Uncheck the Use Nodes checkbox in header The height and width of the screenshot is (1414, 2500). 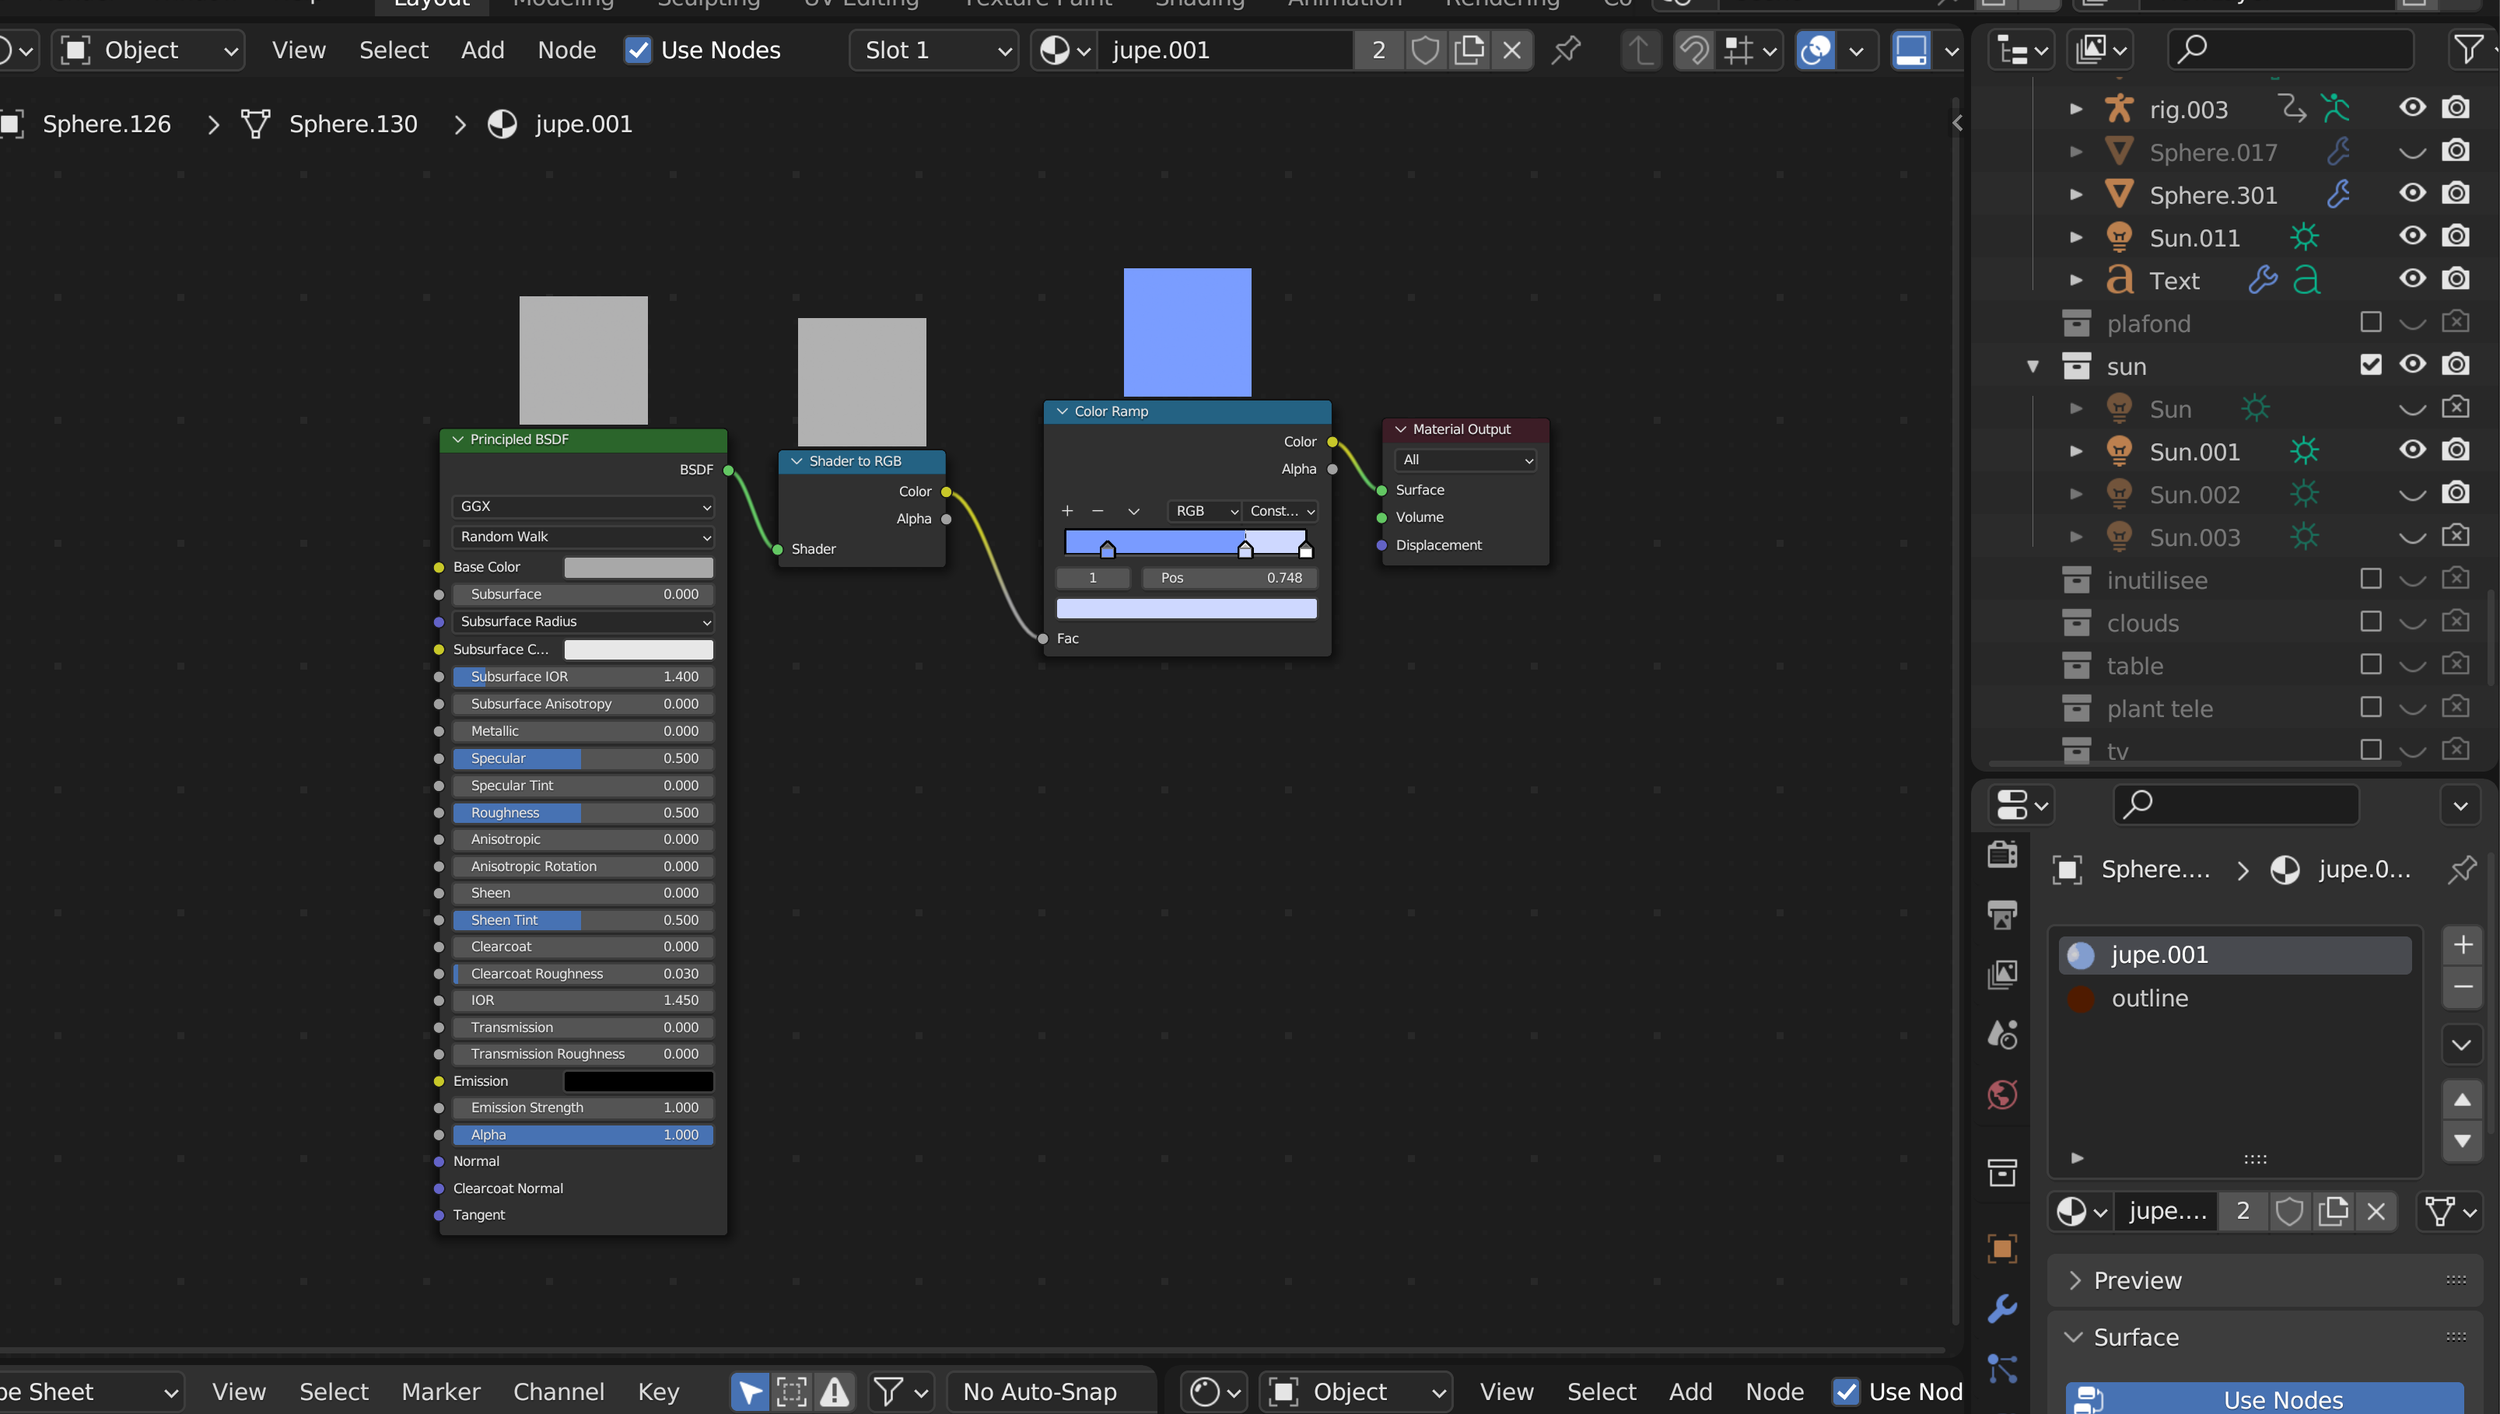[638, 50]
